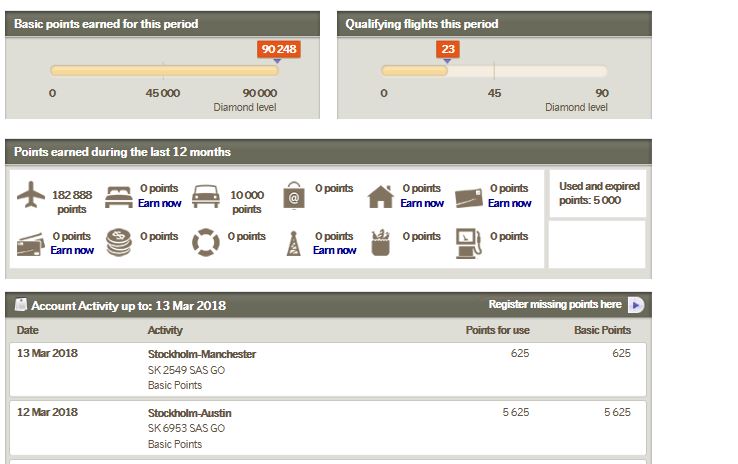The height and width of the screenshot is (464, 738).
Task: Click the lifebuoy icon
Action: 206,243
